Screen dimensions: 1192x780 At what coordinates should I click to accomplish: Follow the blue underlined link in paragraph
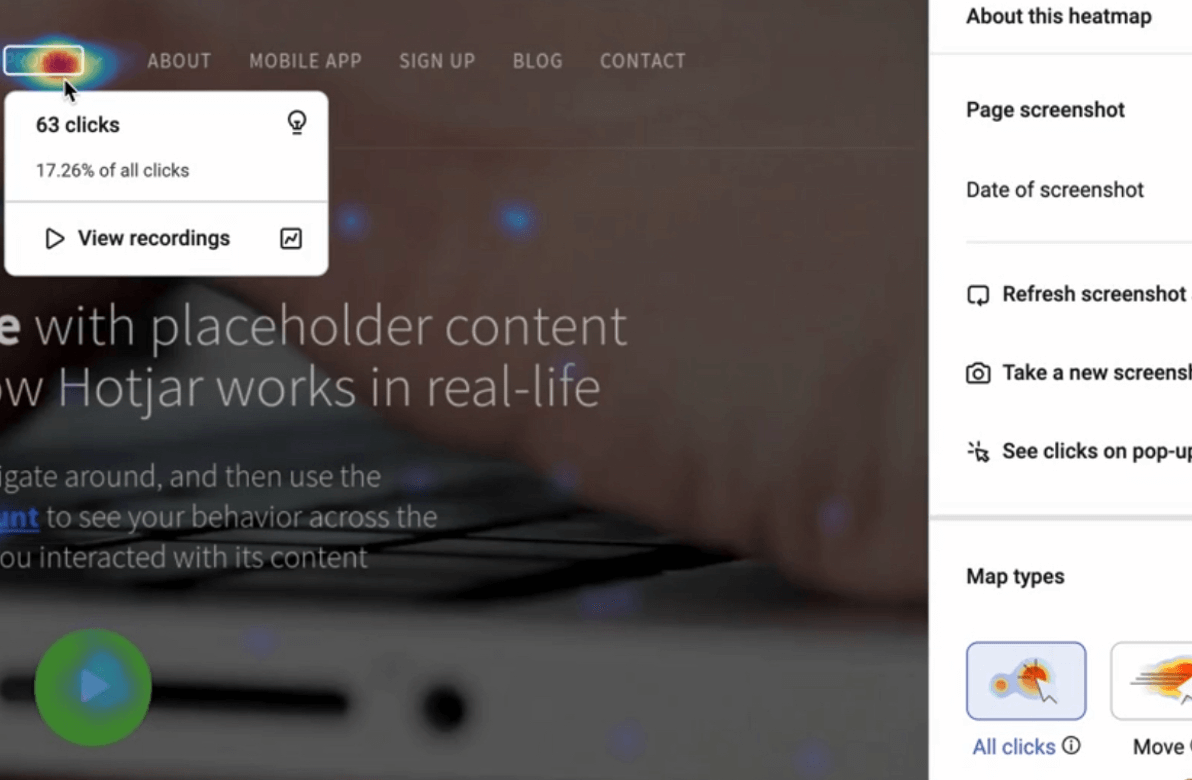[19, 517]
